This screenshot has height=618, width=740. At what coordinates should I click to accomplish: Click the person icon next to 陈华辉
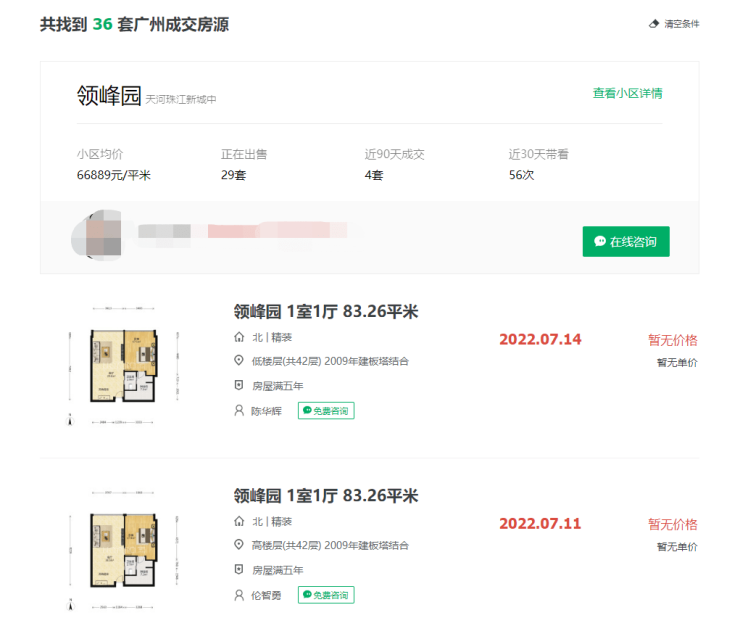[238, 410]
